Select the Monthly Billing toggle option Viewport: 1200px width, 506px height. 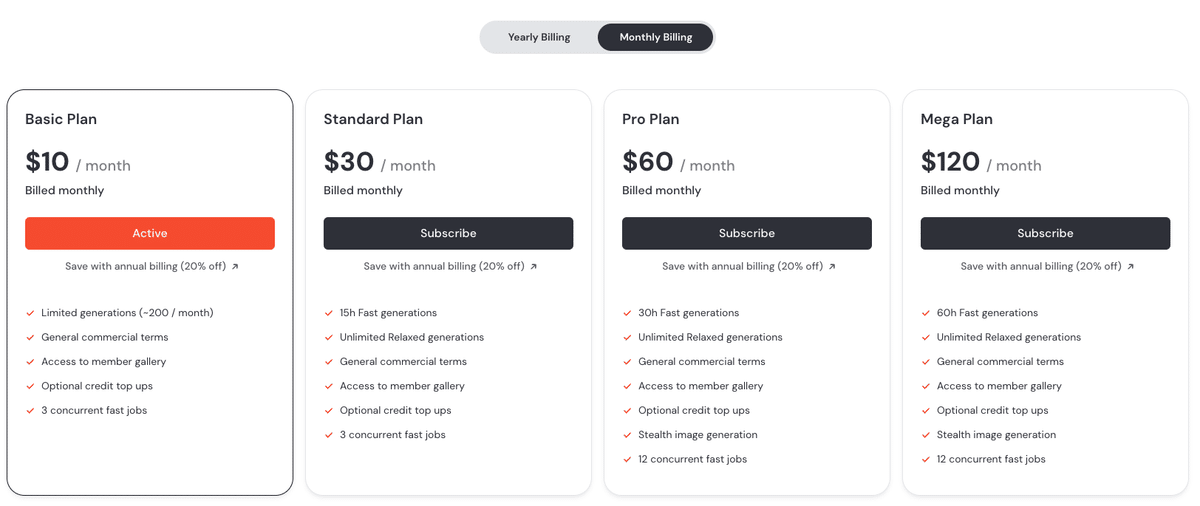(x=655, y=38)
